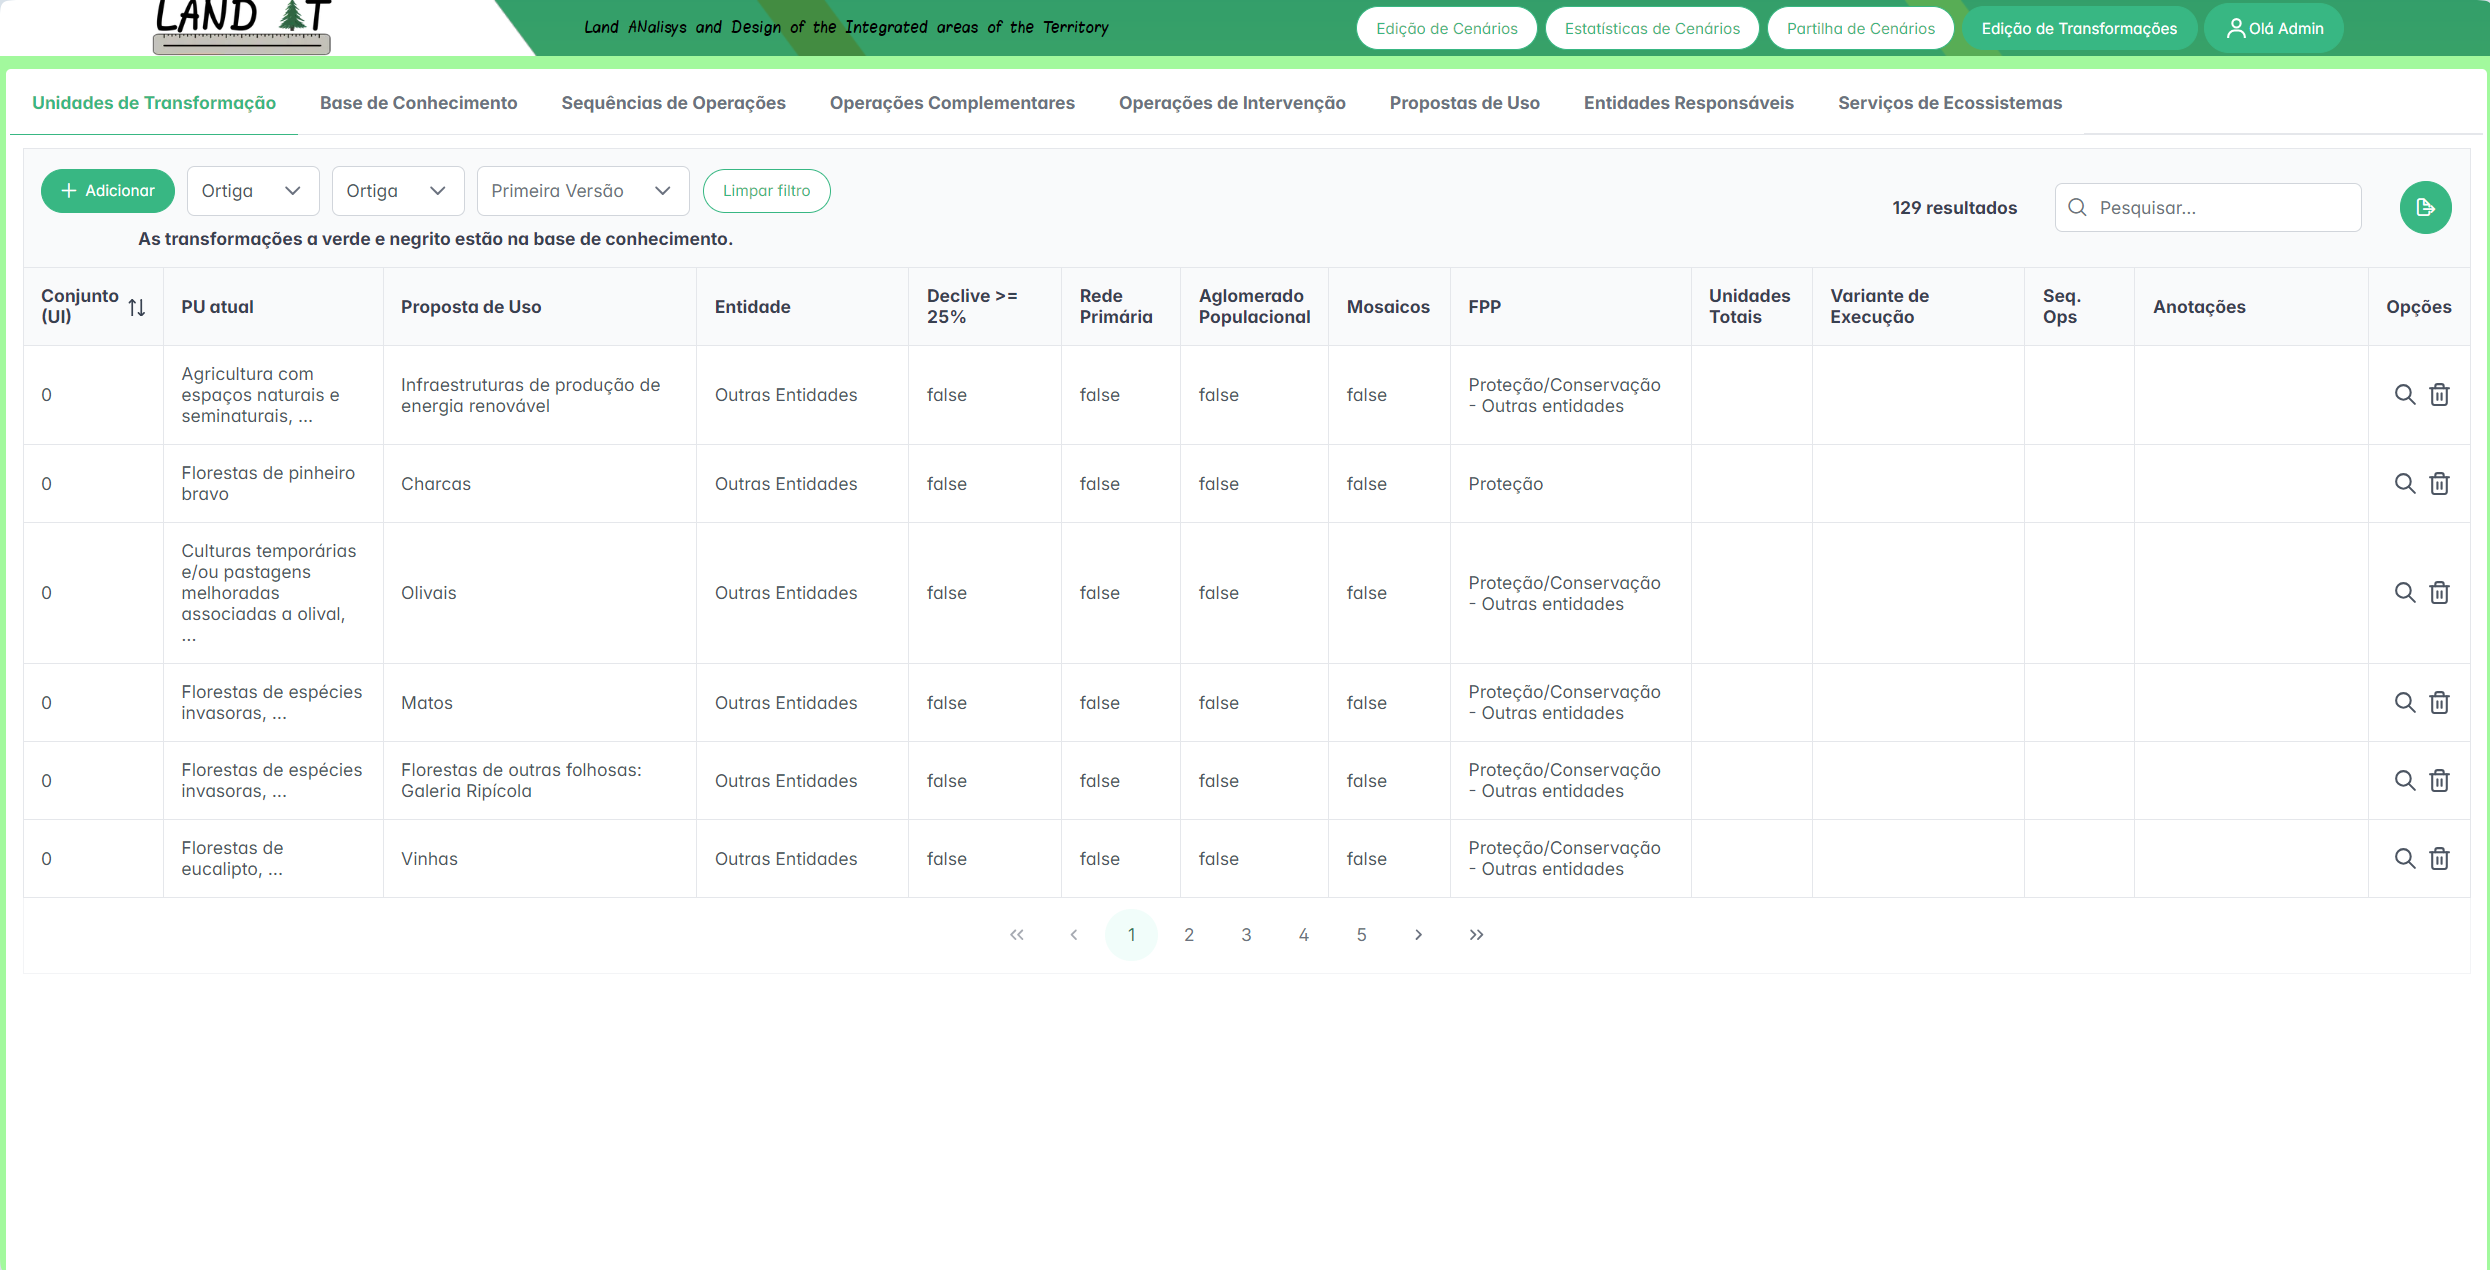
Task: Open Operações de Intervenção tab
Action: (1232, 103)
